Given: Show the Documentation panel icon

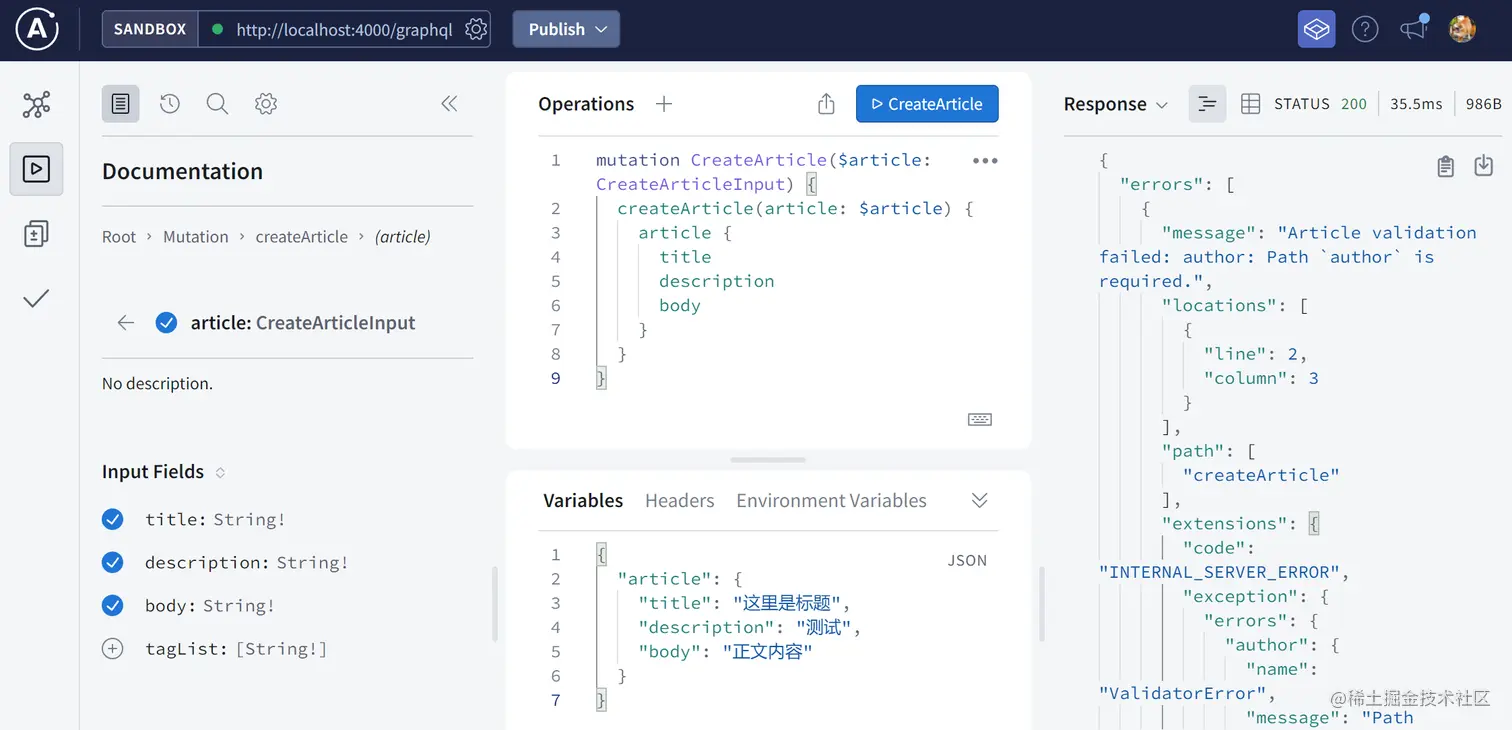Looking at the screenshot, I should coord(121,104).
